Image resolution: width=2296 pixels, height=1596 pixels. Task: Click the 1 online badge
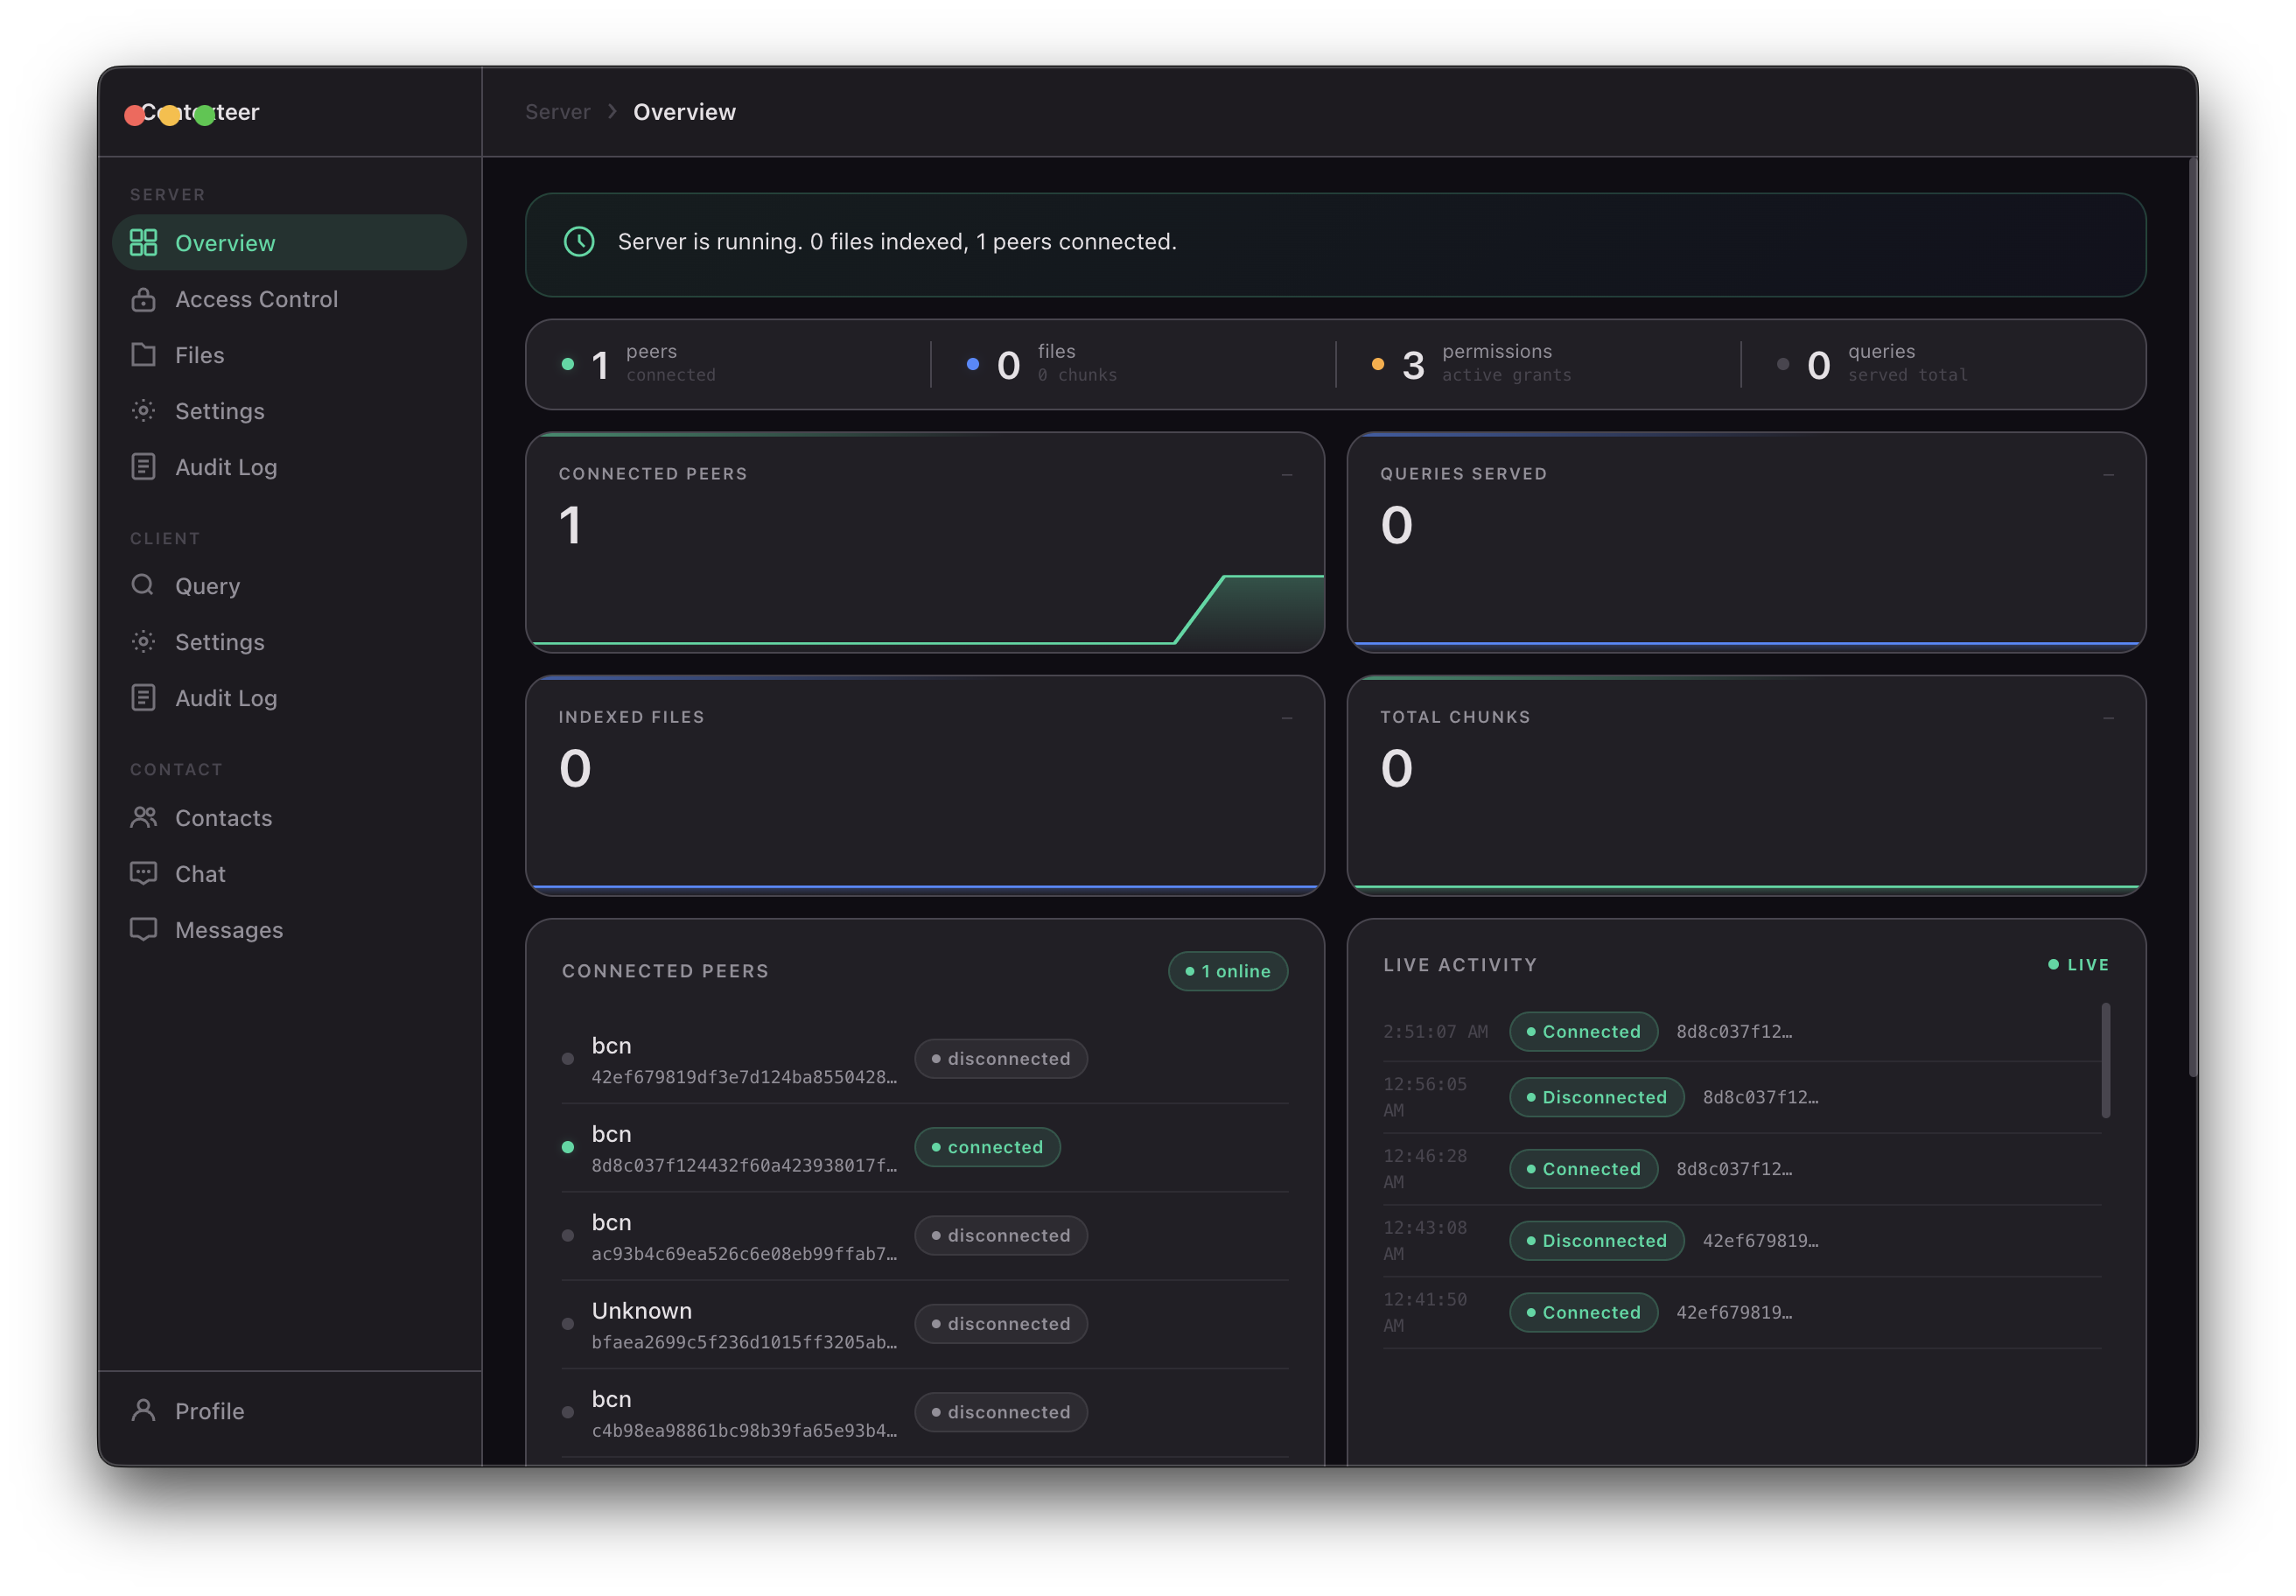pyautogui.click(x=1227, y=971)
